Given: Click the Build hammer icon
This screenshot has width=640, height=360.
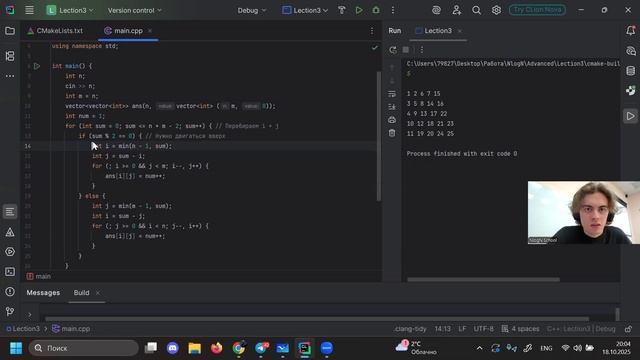Looking at the screenshot, I should click(x=342, y=10).
